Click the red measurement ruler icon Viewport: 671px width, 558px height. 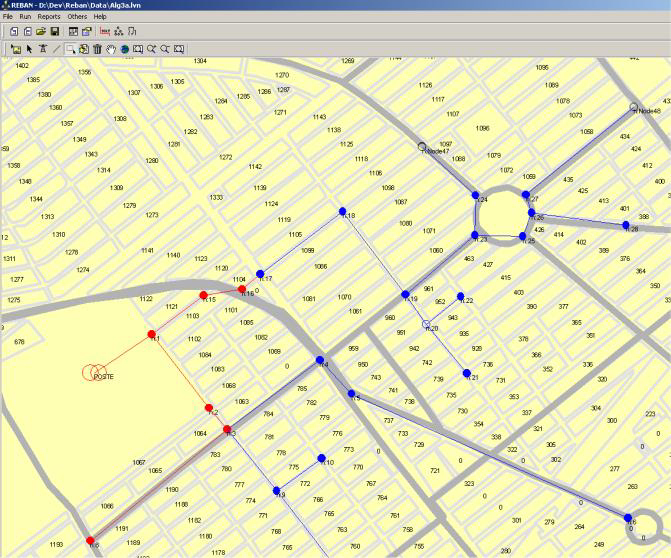click(104, 31)
